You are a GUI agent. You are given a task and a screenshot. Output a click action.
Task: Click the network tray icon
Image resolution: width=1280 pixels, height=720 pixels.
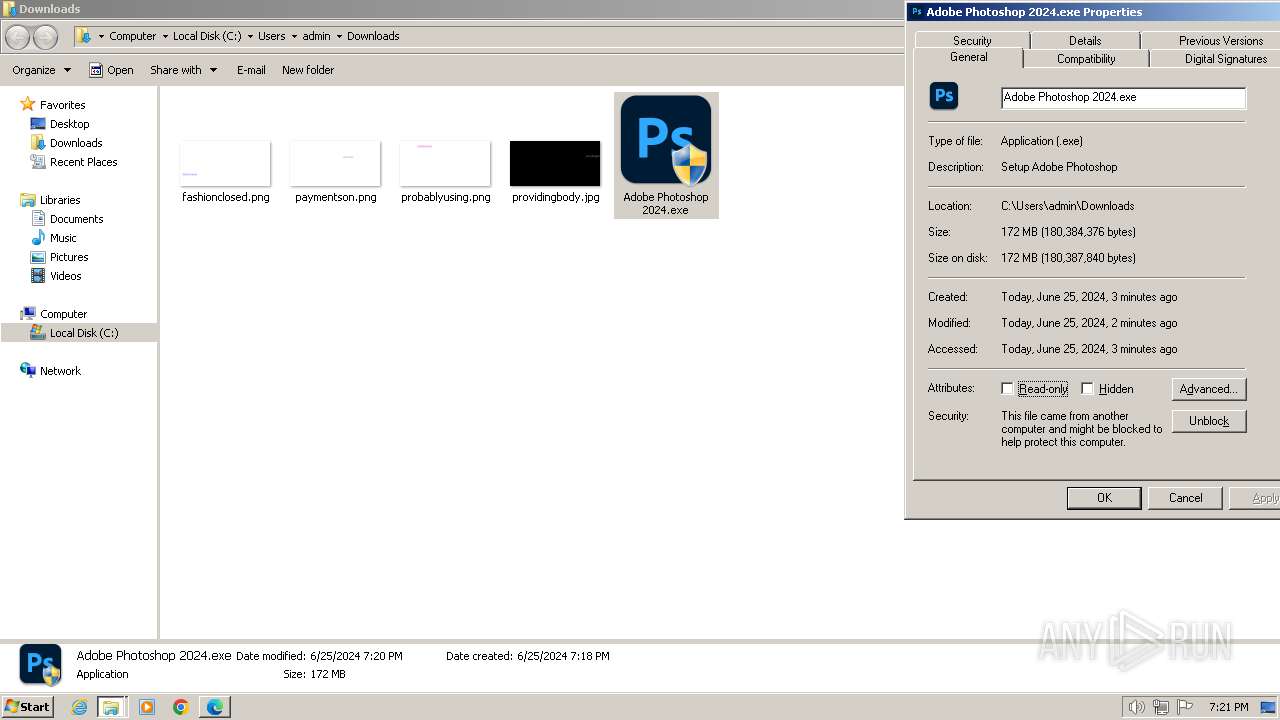(1161, 707)
